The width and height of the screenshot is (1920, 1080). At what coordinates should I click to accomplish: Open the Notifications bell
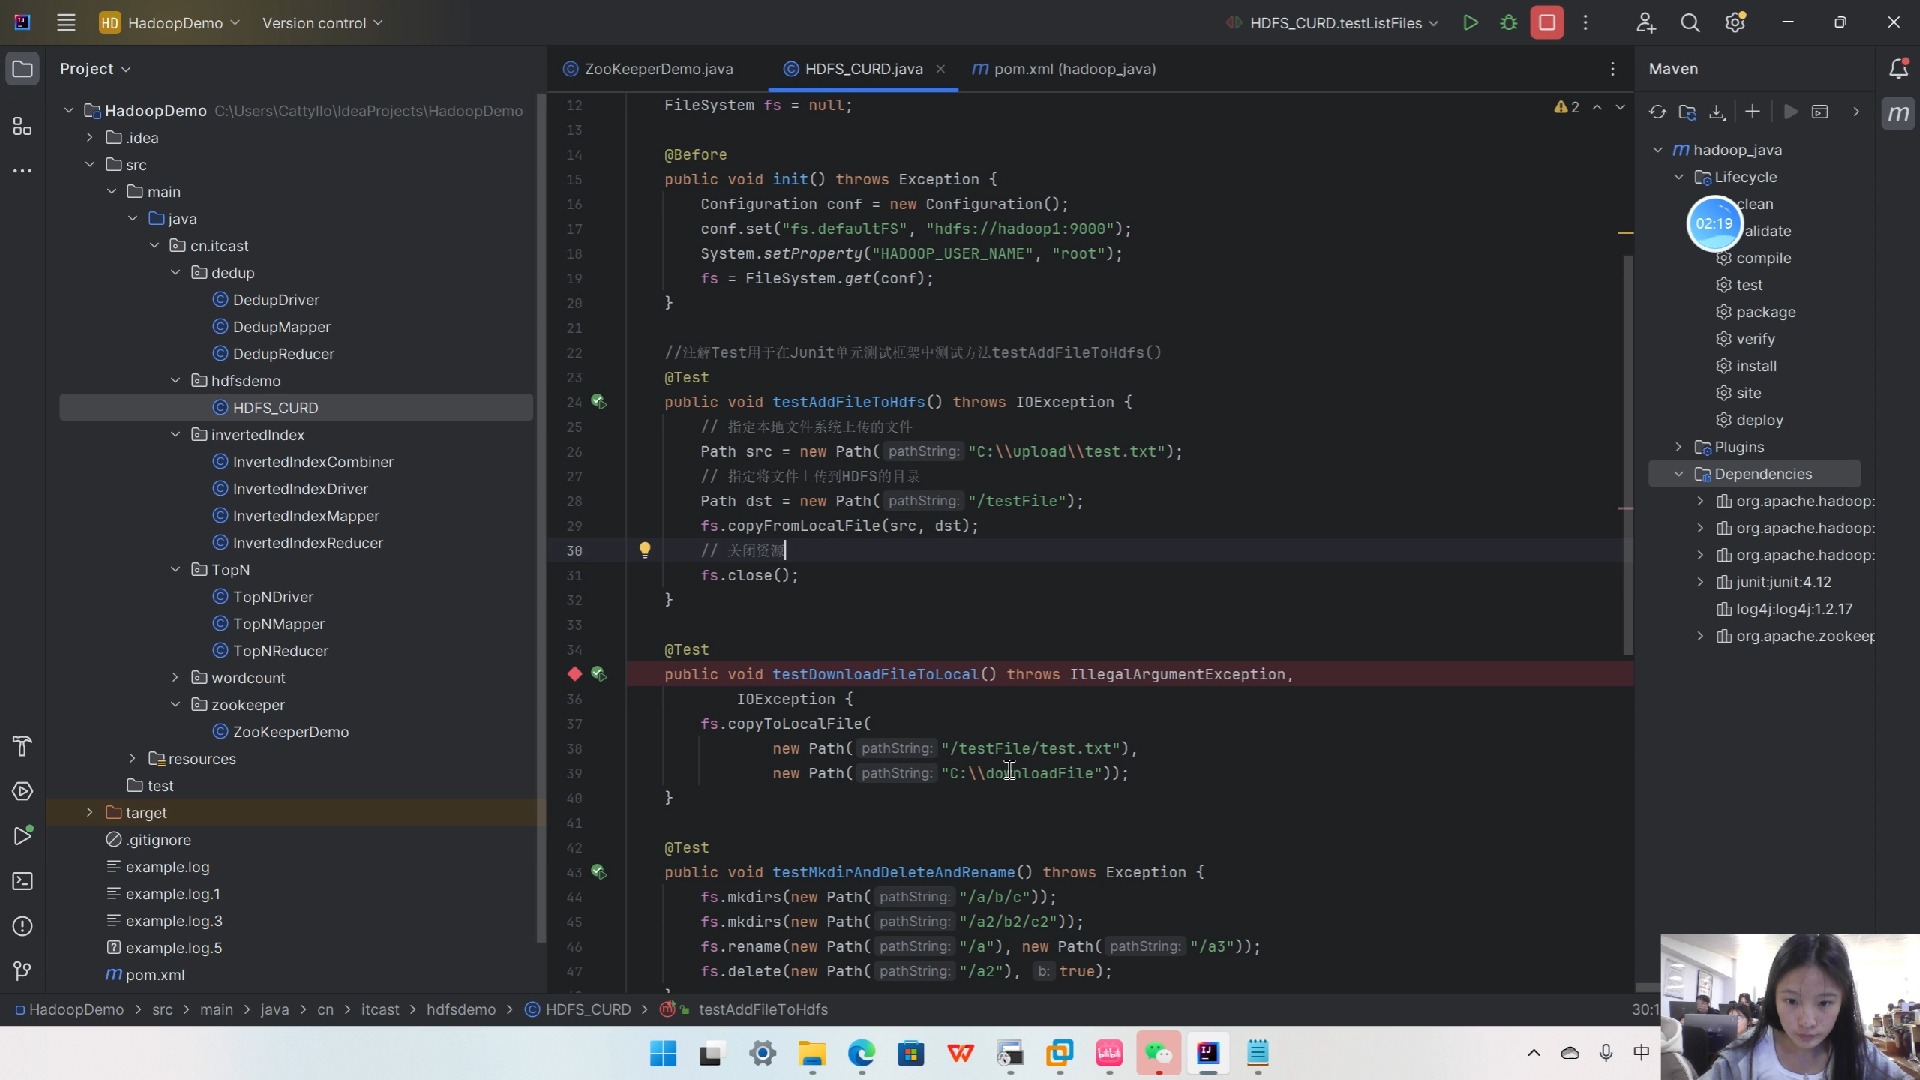coord(1898,68)
